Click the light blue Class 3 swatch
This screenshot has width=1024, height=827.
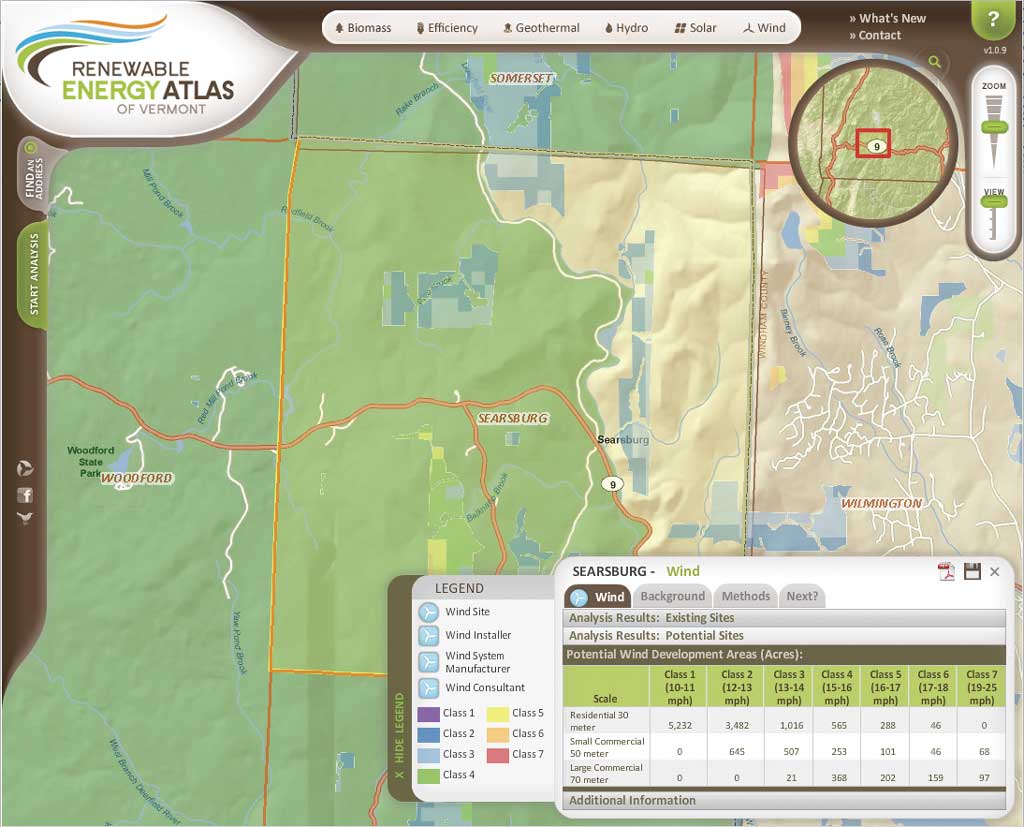click(428, 755)
